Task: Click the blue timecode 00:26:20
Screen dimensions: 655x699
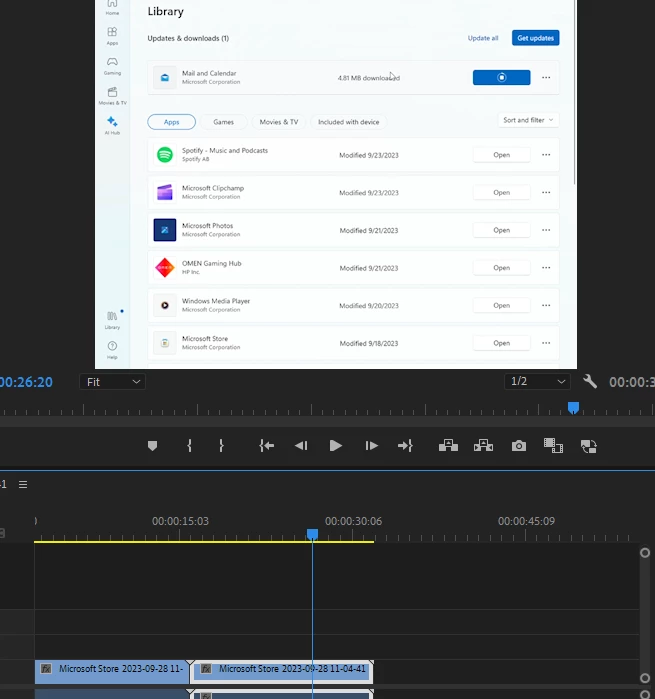Action: (26, 382)
